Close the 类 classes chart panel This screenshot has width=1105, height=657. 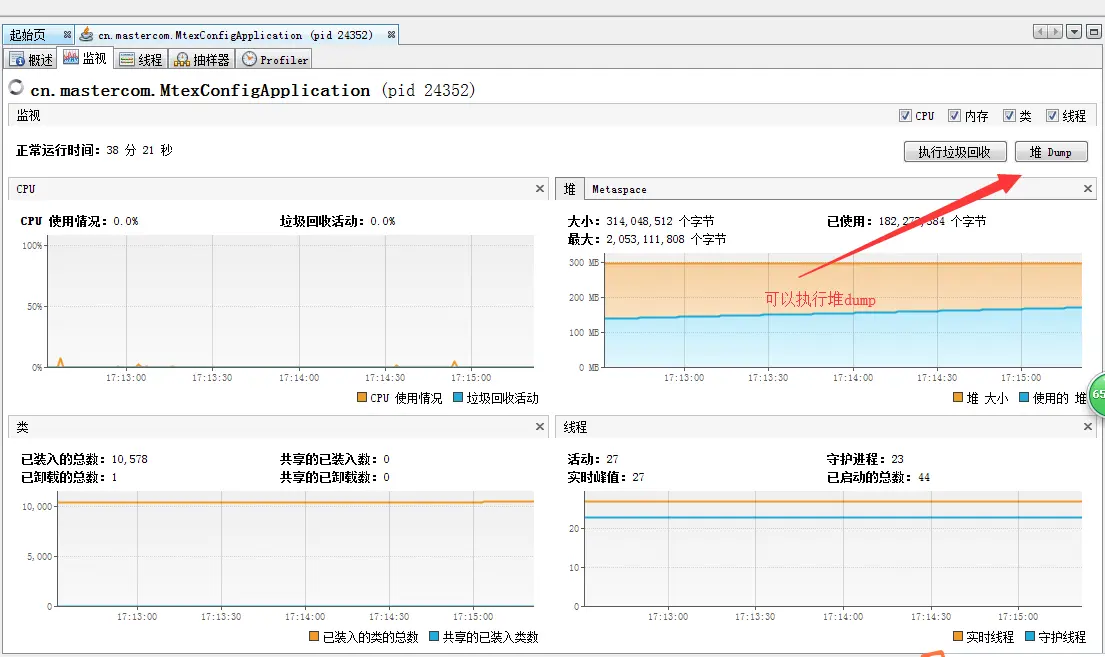click(540, 426)
